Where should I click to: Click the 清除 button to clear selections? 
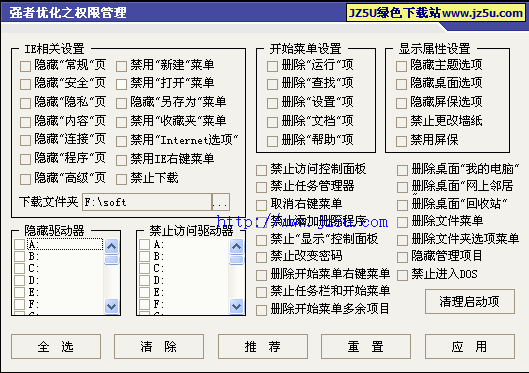(159, 347)
